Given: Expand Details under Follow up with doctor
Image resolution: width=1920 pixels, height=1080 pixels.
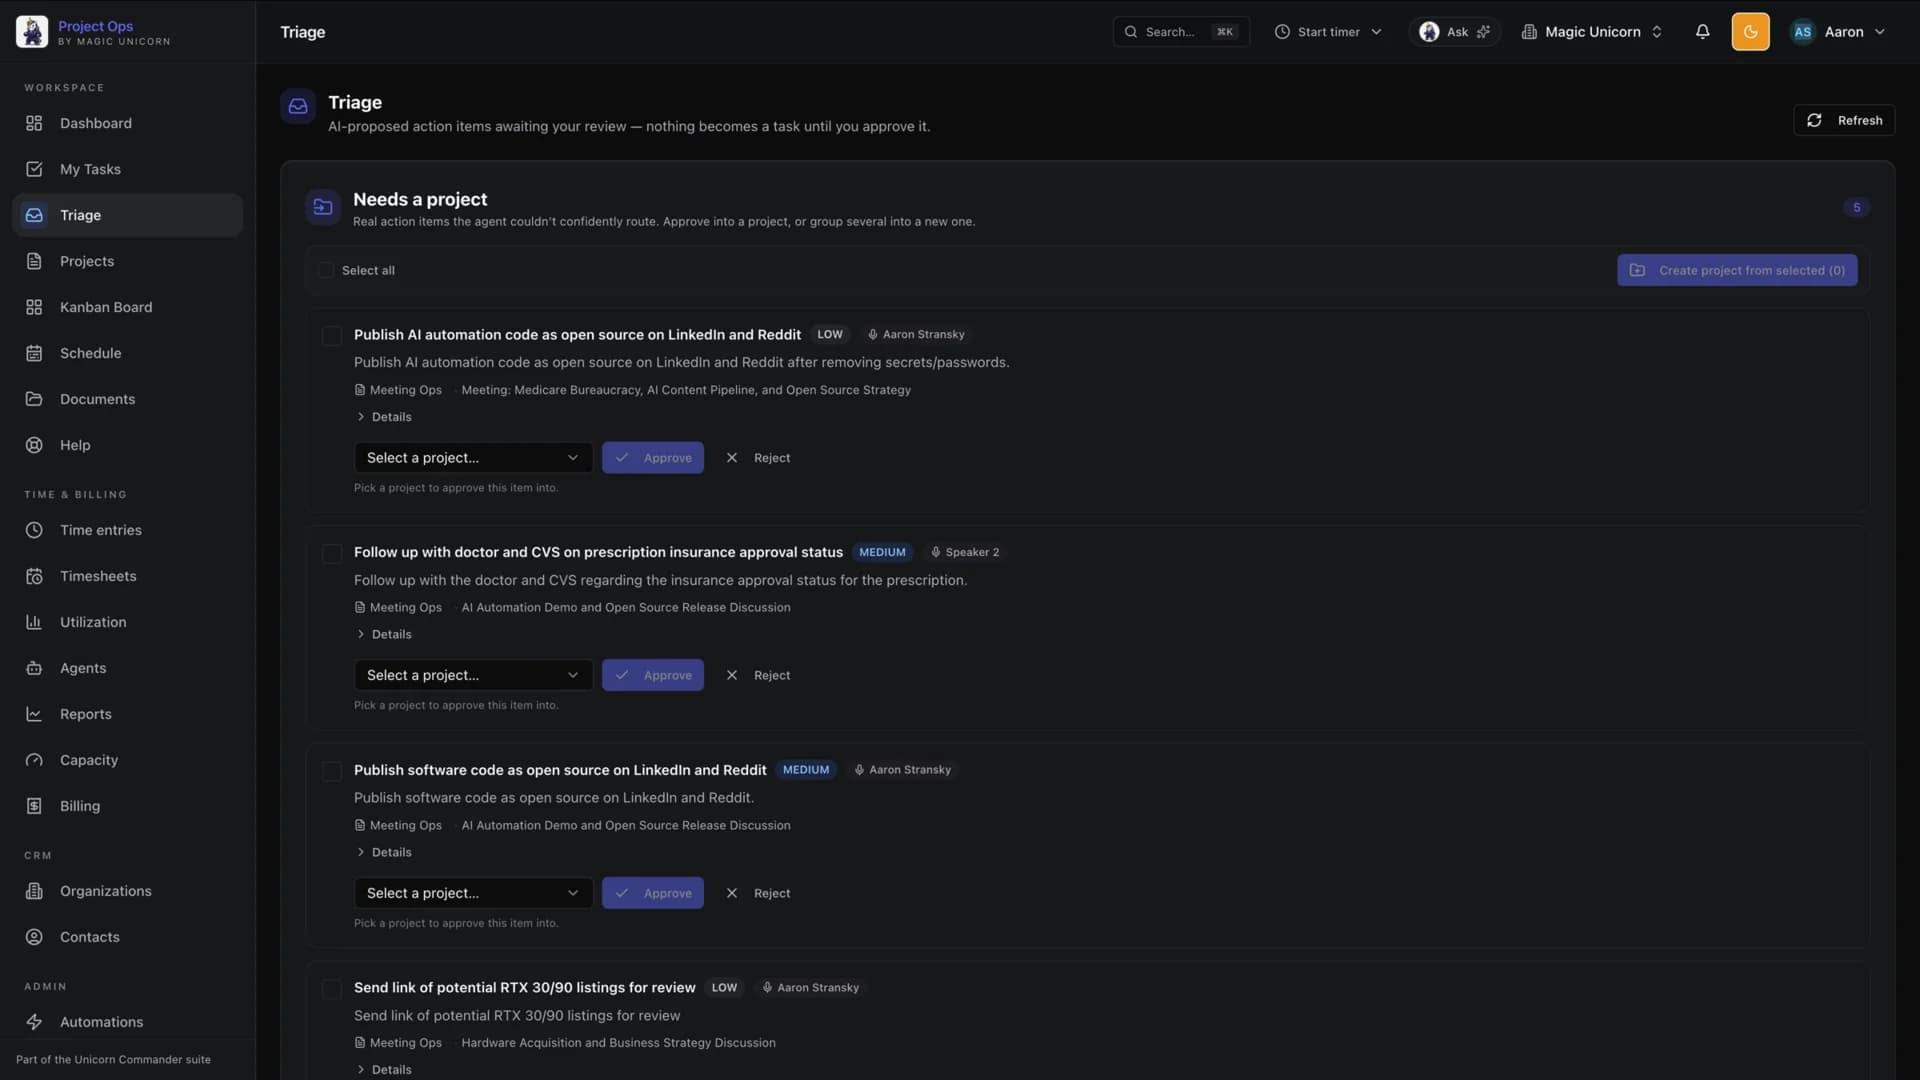Looking at the screenshot, I should click(x=384, y=634).
